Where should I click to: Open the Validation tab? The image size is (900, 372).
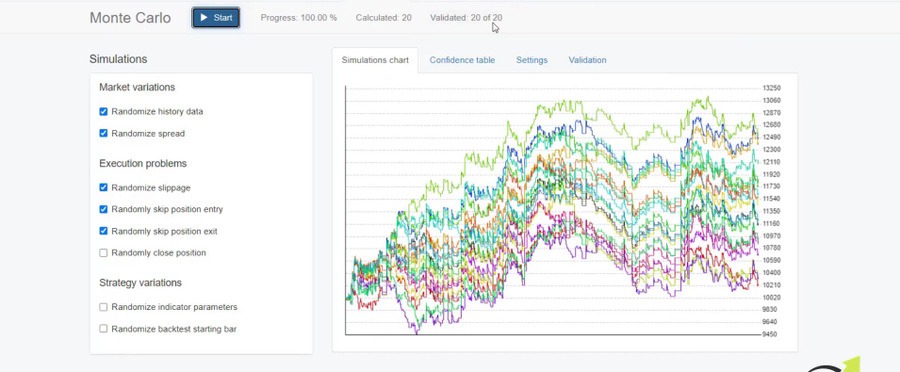[x=587, y=60]
